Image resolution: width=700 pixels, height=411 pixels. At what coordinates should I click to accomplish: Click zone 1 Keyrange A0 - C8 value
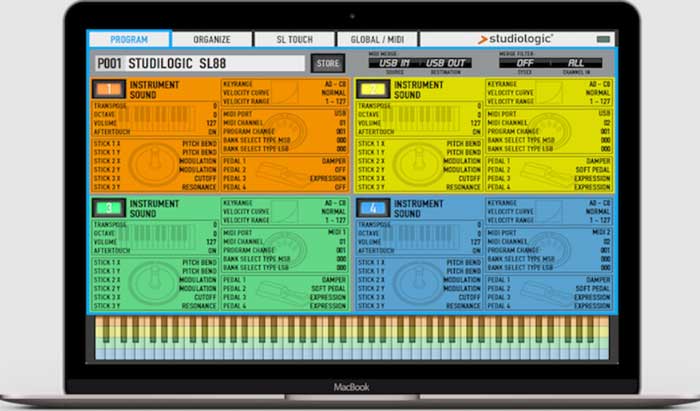coord(335,84)
